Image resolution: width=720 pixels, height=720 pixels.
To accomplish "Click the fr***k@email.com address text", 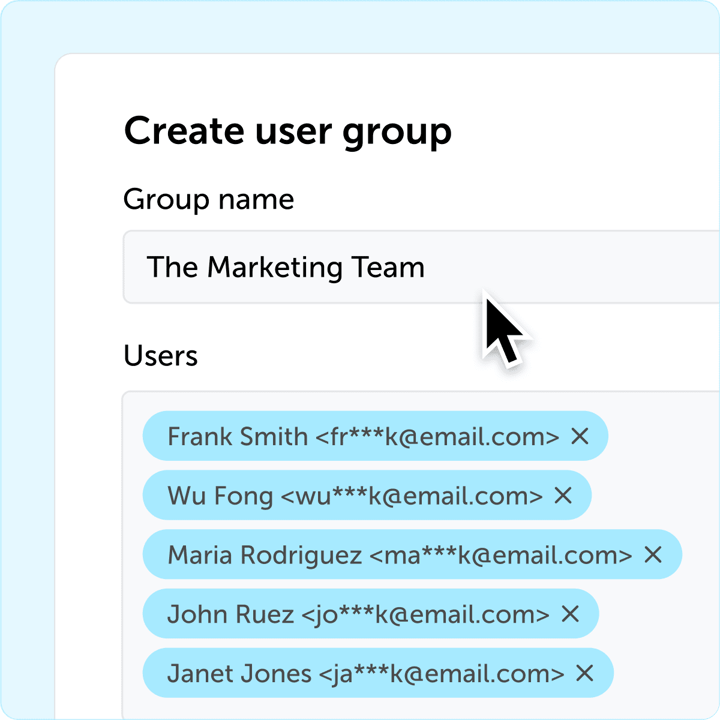I will (437, 436).
